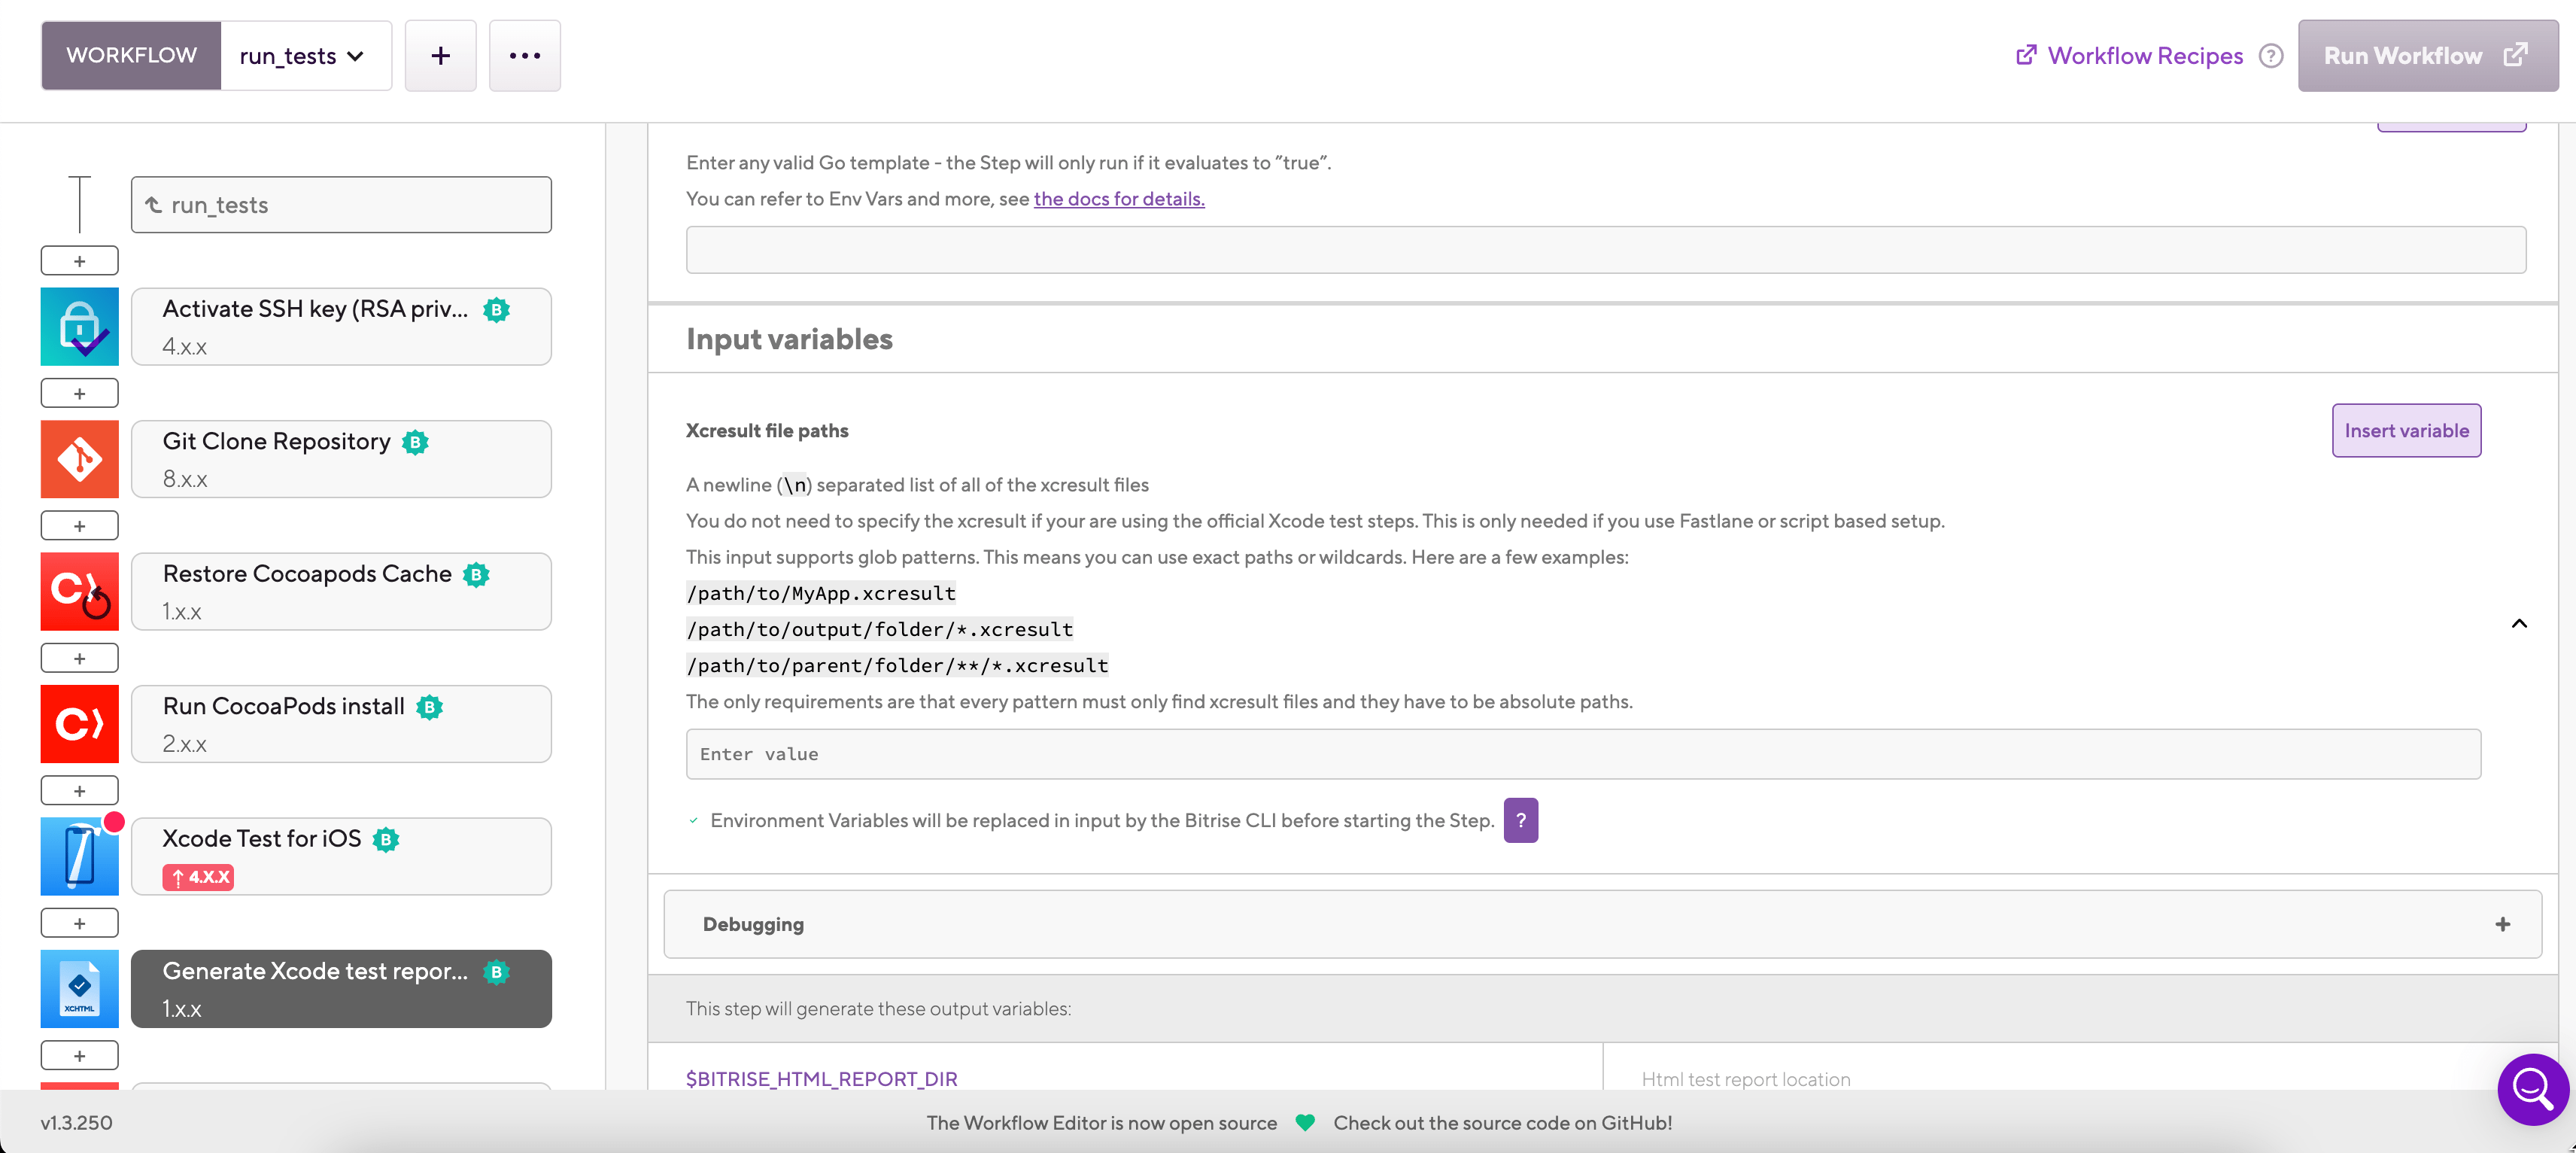Click the Git Clone Repository step icon
Image resolution: width=2576 pixels, height=1153 pixels.
[x=79, y=459]
